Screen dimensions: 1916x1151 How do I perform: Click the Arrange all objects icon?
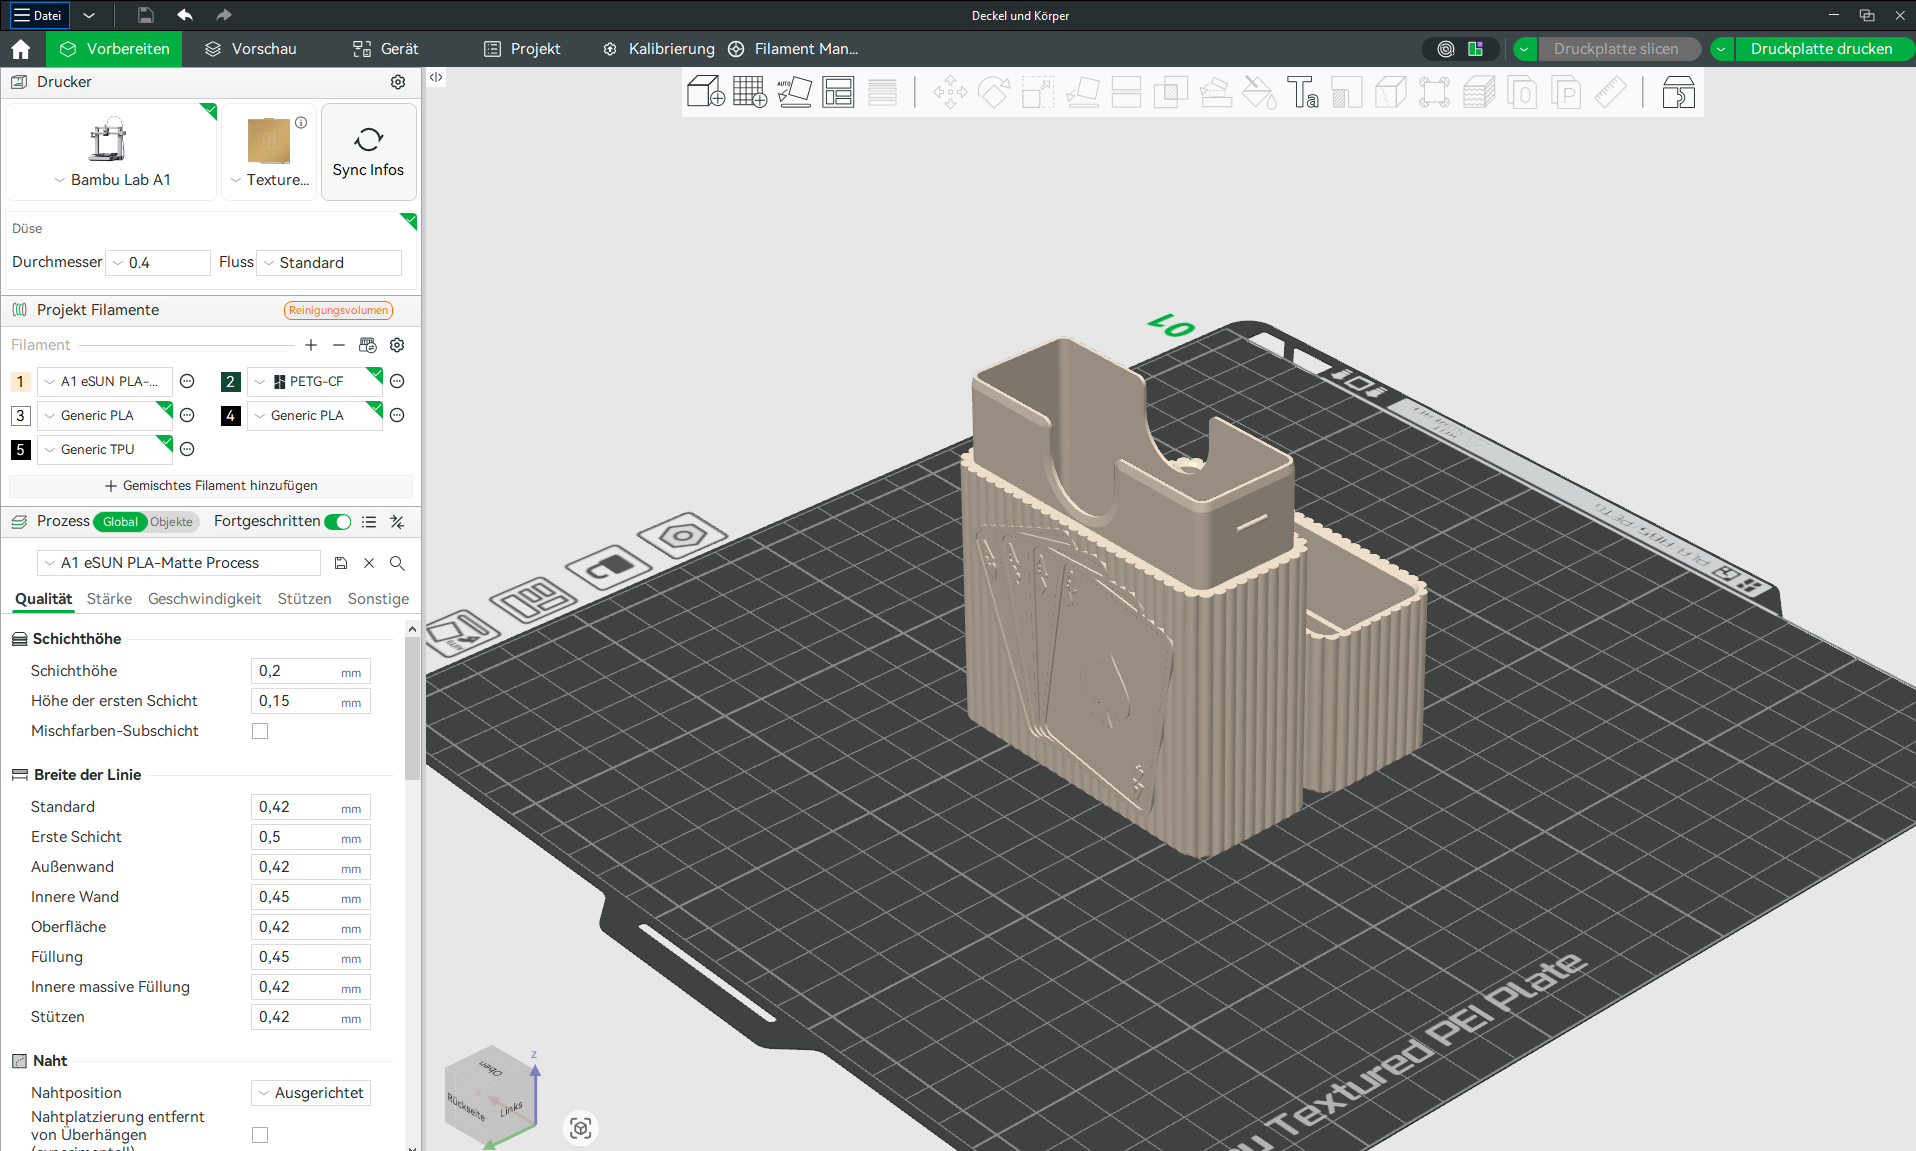point(838,92)
